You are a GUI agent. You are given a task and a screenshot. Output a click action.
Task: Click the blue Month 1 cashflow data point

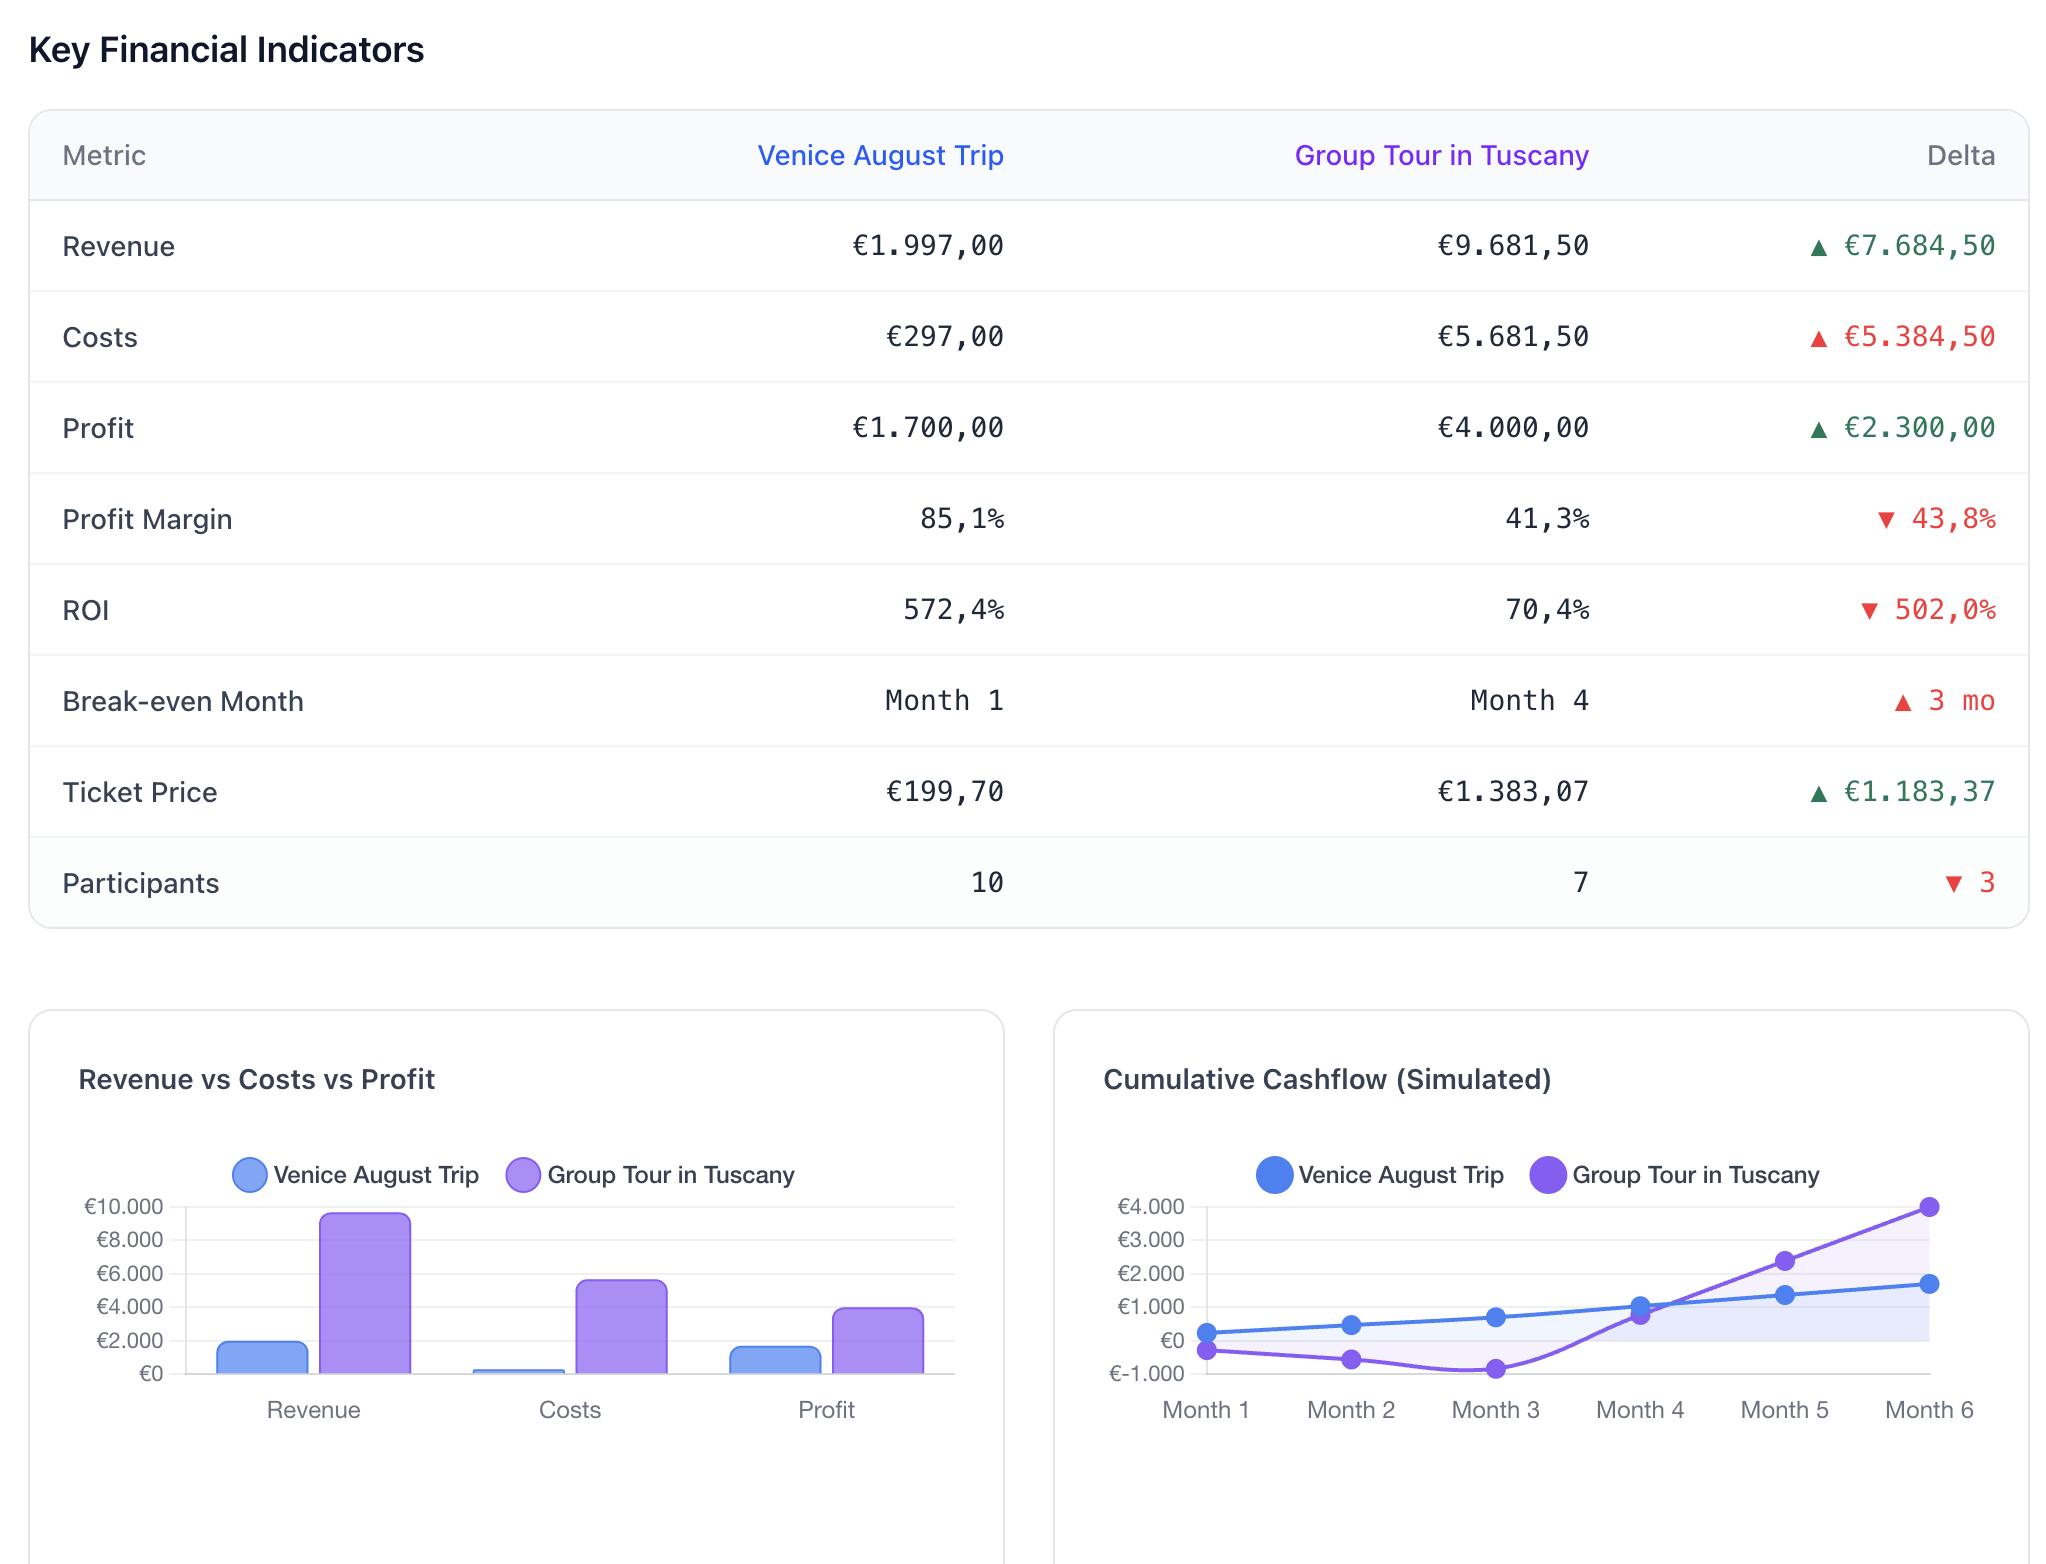click(x=1206, y=1333)
